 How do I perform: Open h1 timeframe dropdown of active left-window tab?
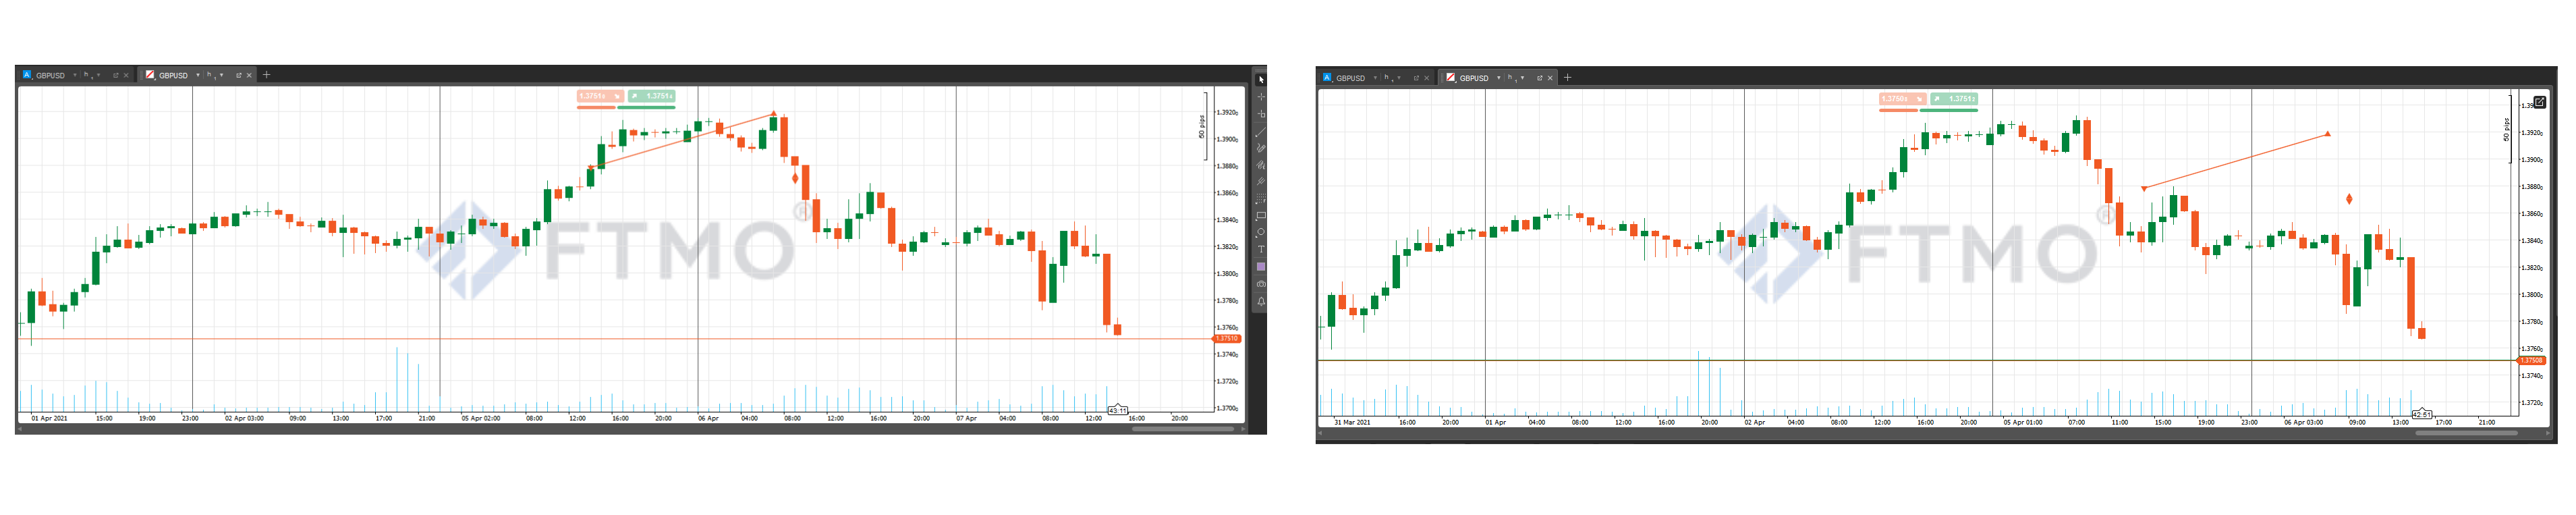coord(222,76)
